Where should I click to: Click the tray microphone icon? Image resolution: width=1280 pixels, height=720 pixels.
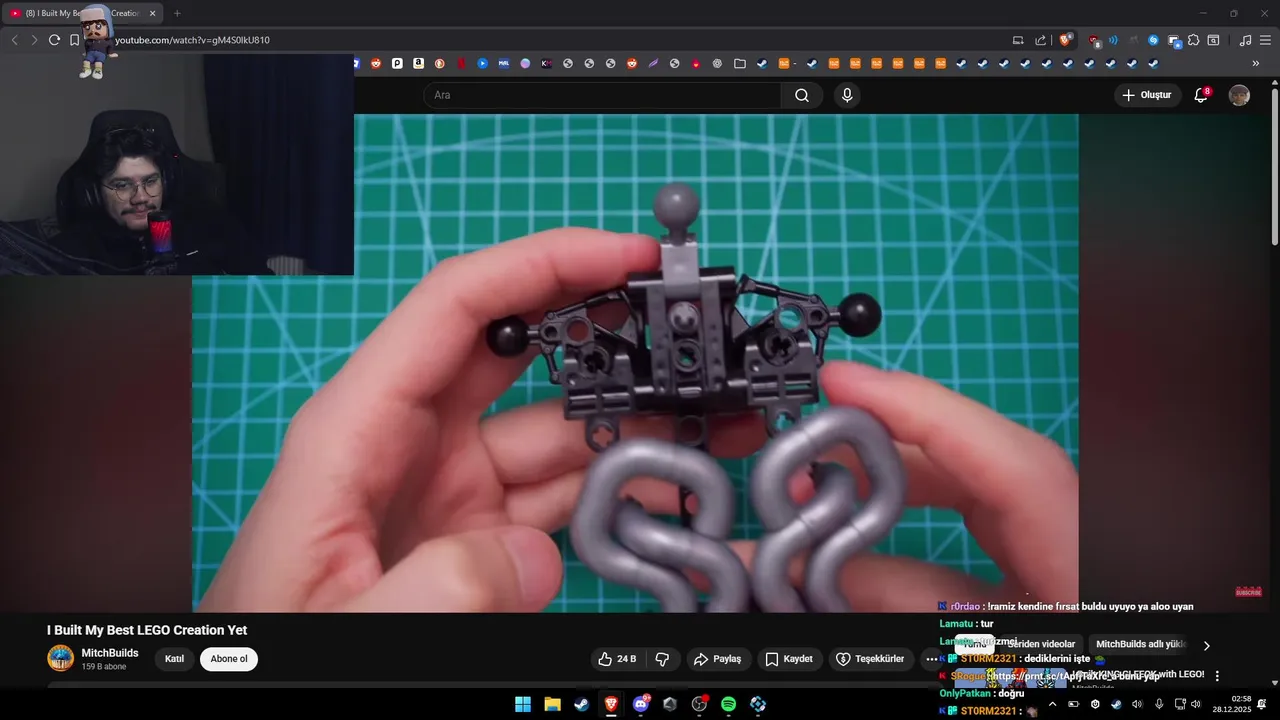click(1159, 704)
